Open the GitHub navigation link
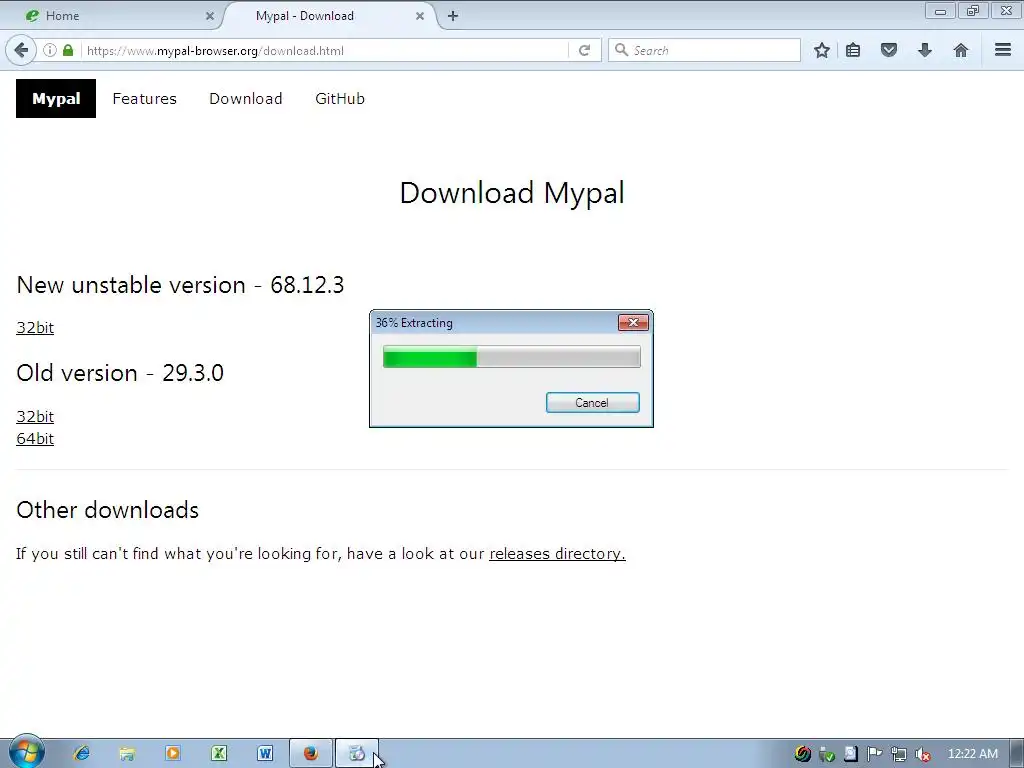This screenshot has width=1024, height=768. (340, 99)
